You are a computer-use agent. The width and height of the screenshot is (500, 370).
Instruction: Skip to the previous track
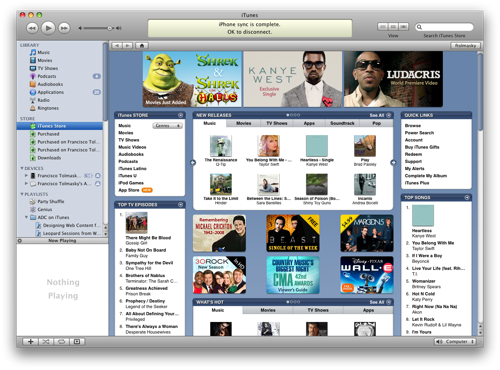(32, 28)
